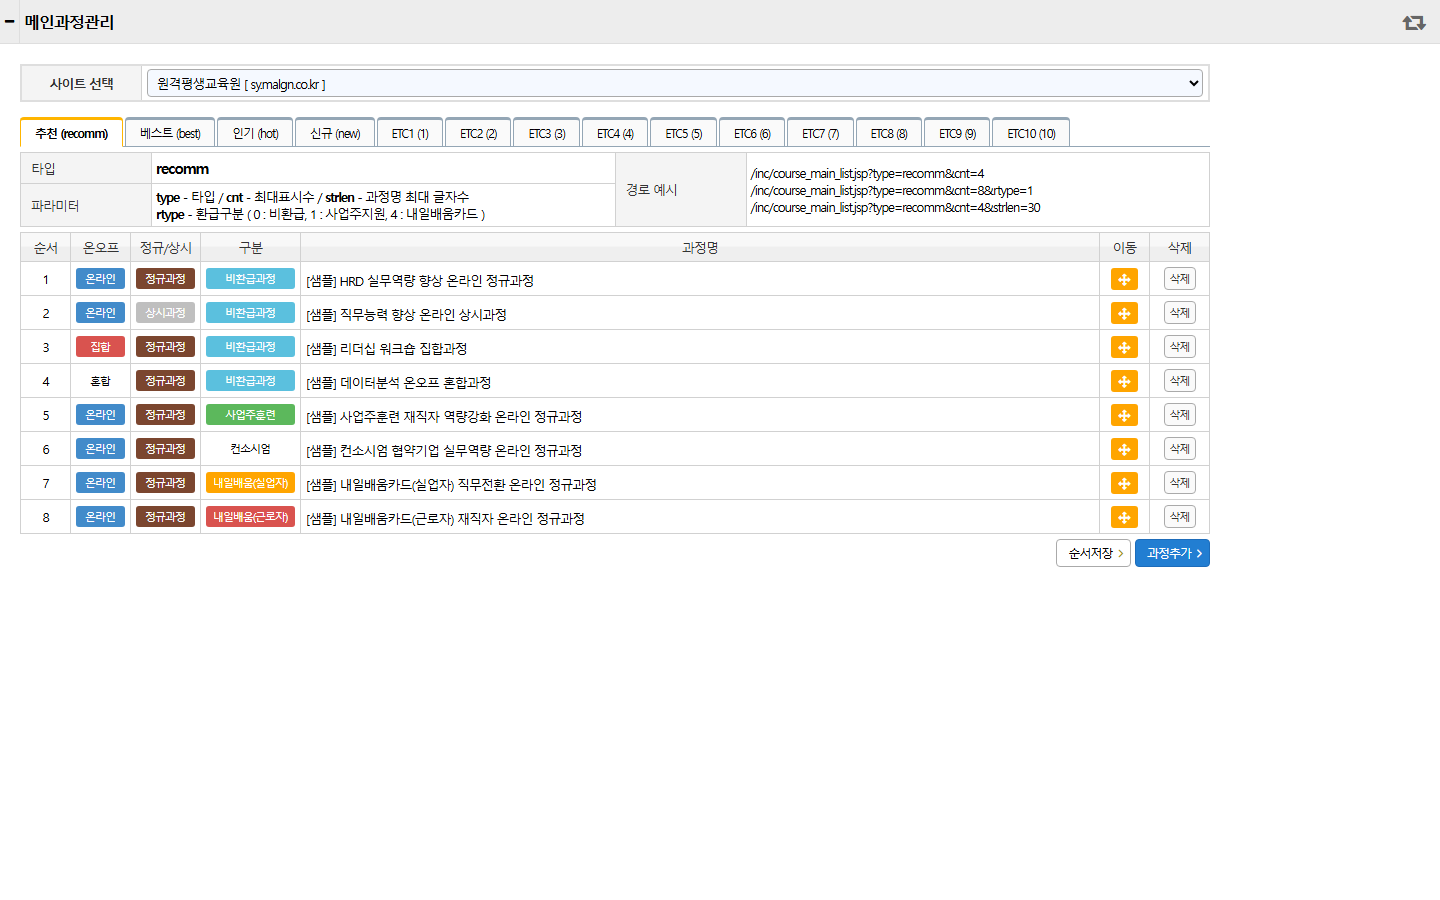Delete the 데이터분석 온오프 혼합과정 row
This screenshot has width=1440, height=900.
1180,381
